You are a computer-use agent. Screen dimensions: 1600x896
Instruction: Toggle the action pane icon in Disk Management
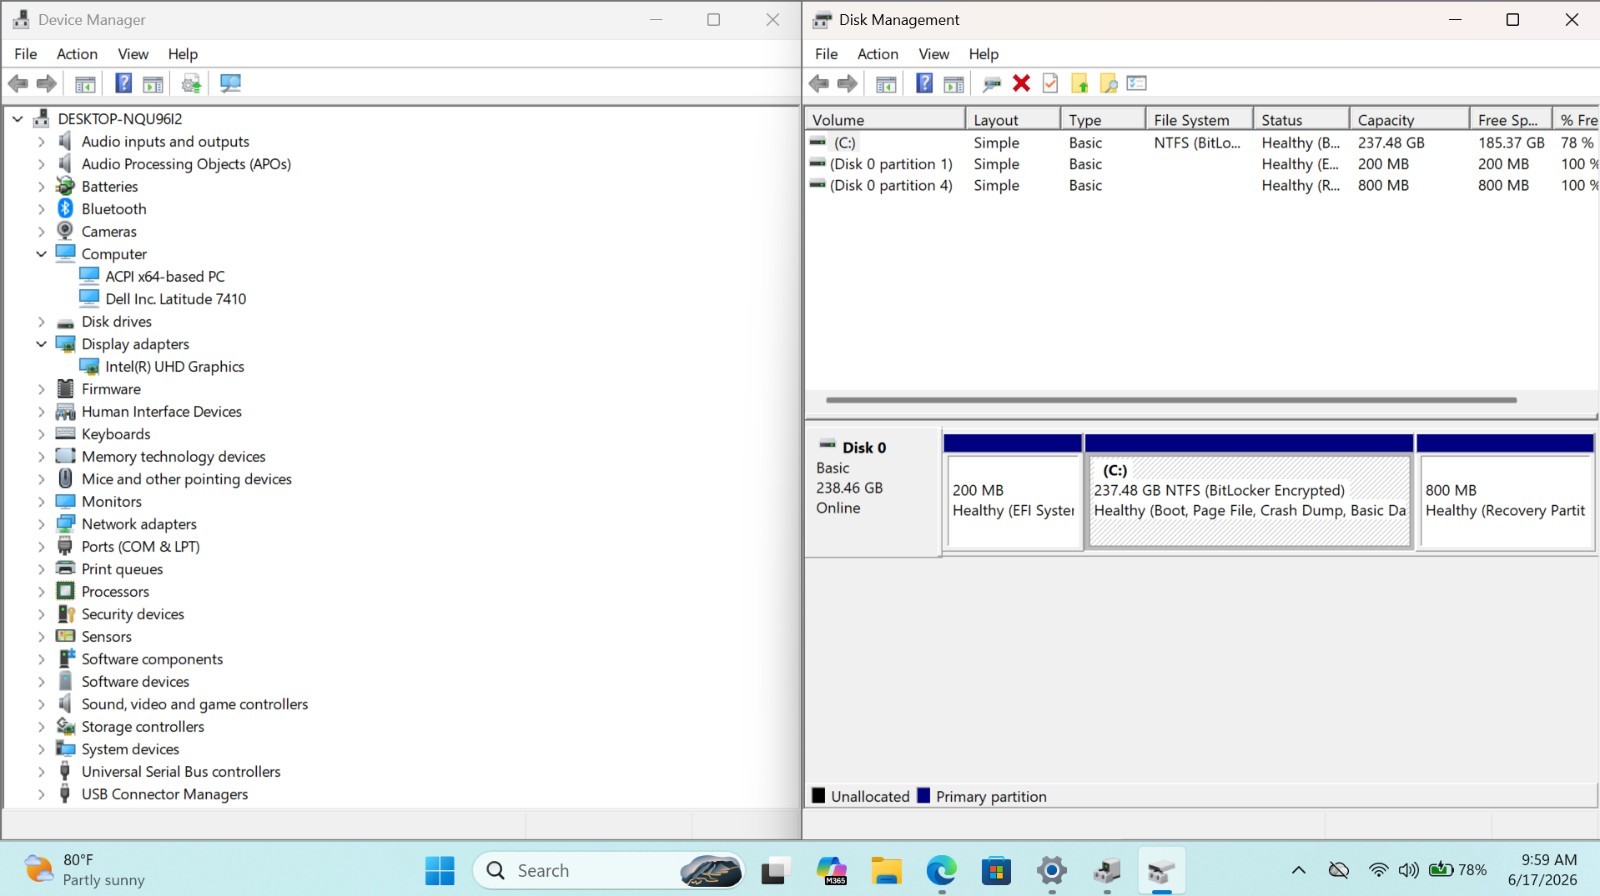tap(954, 84)
